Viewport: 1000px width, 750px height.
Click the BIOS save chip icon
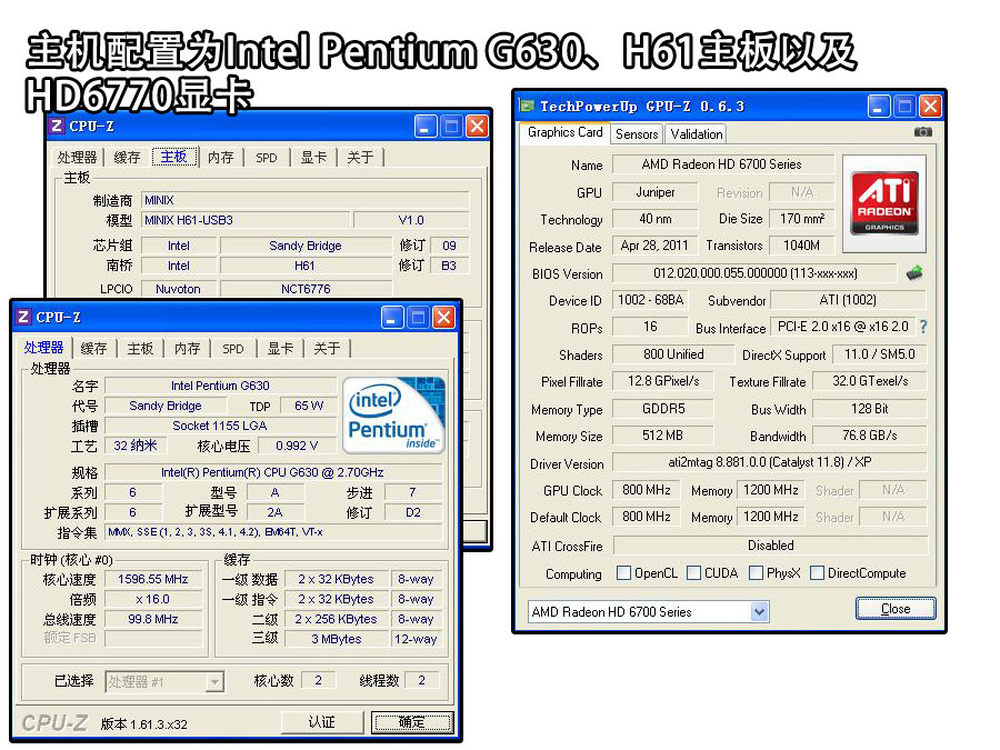914,273
